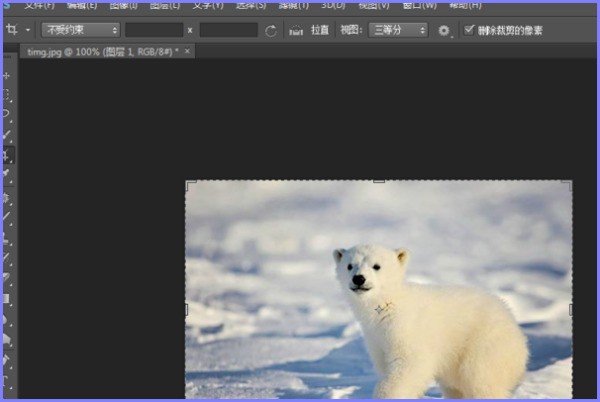The height and width of the screenshot is (402, 600).
Task: Click the top-center crop handle on the image
Action: (x=379, y=181)
